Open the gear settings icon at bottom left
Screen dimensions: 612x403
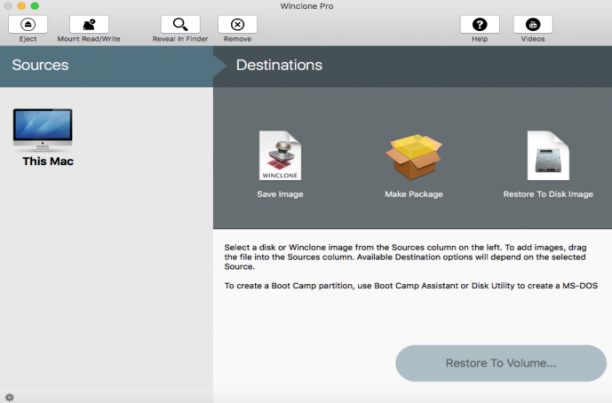[9, 397]
